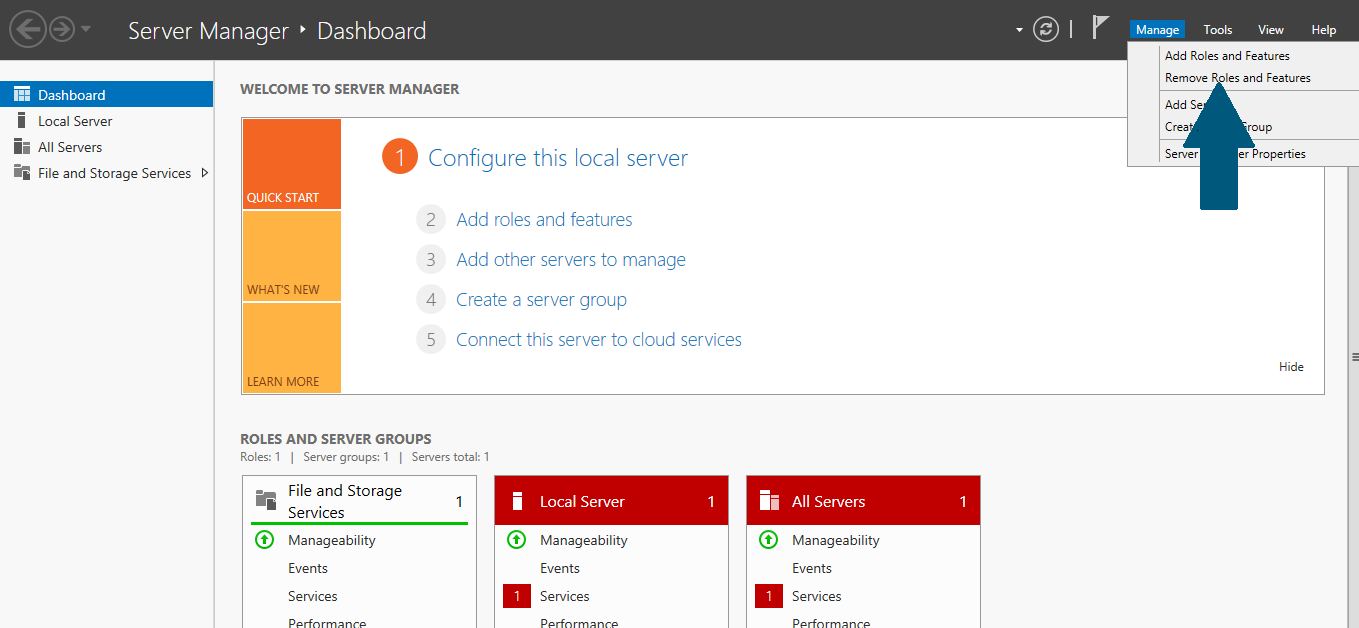Viewport: 1359px width, 628px height.
Task: Click the green Manageability status icon under All Servers
Action: click(768, 540)
